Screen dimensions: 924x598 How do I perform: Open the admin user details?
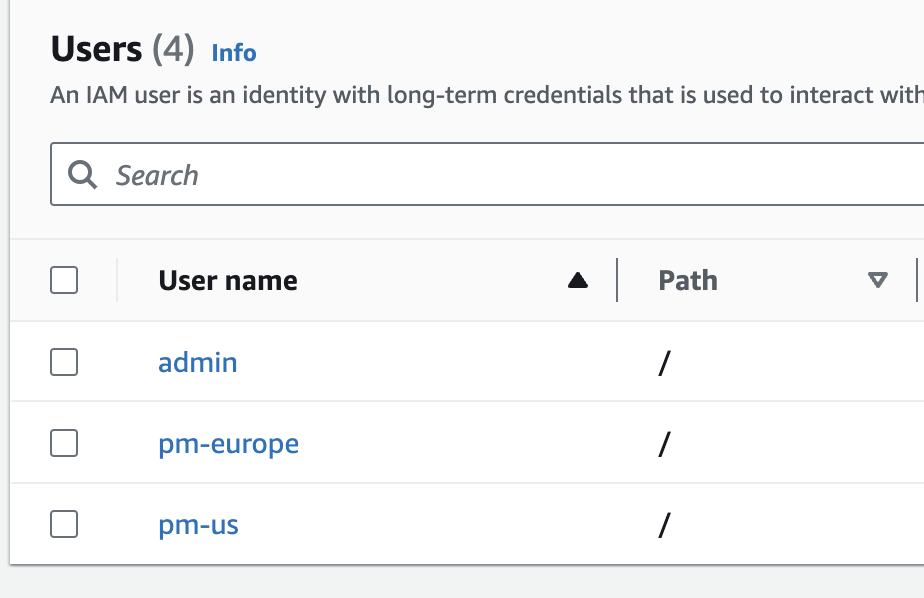[198, 362]
